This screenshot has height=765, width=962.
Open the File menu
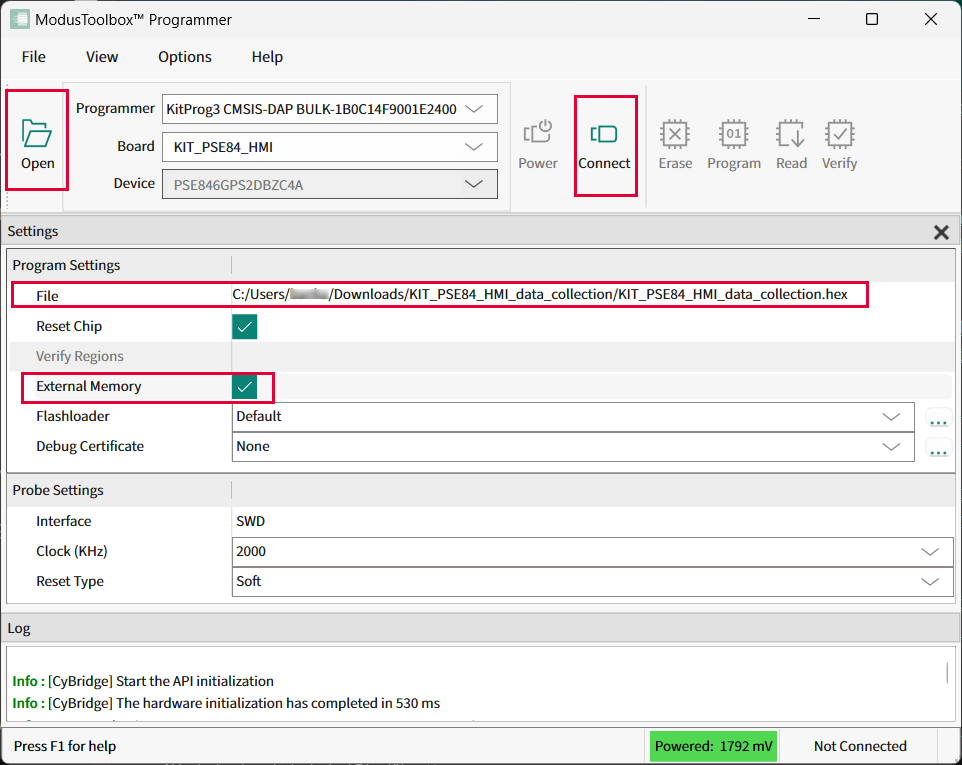(x=34, y=57)
